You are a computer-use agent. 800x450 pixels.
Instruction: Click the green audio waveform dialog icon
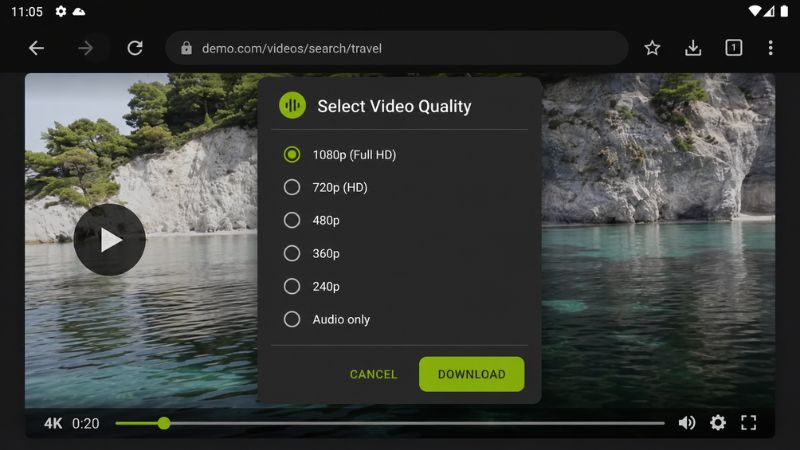pyautogui.click(x=292, y=106)
